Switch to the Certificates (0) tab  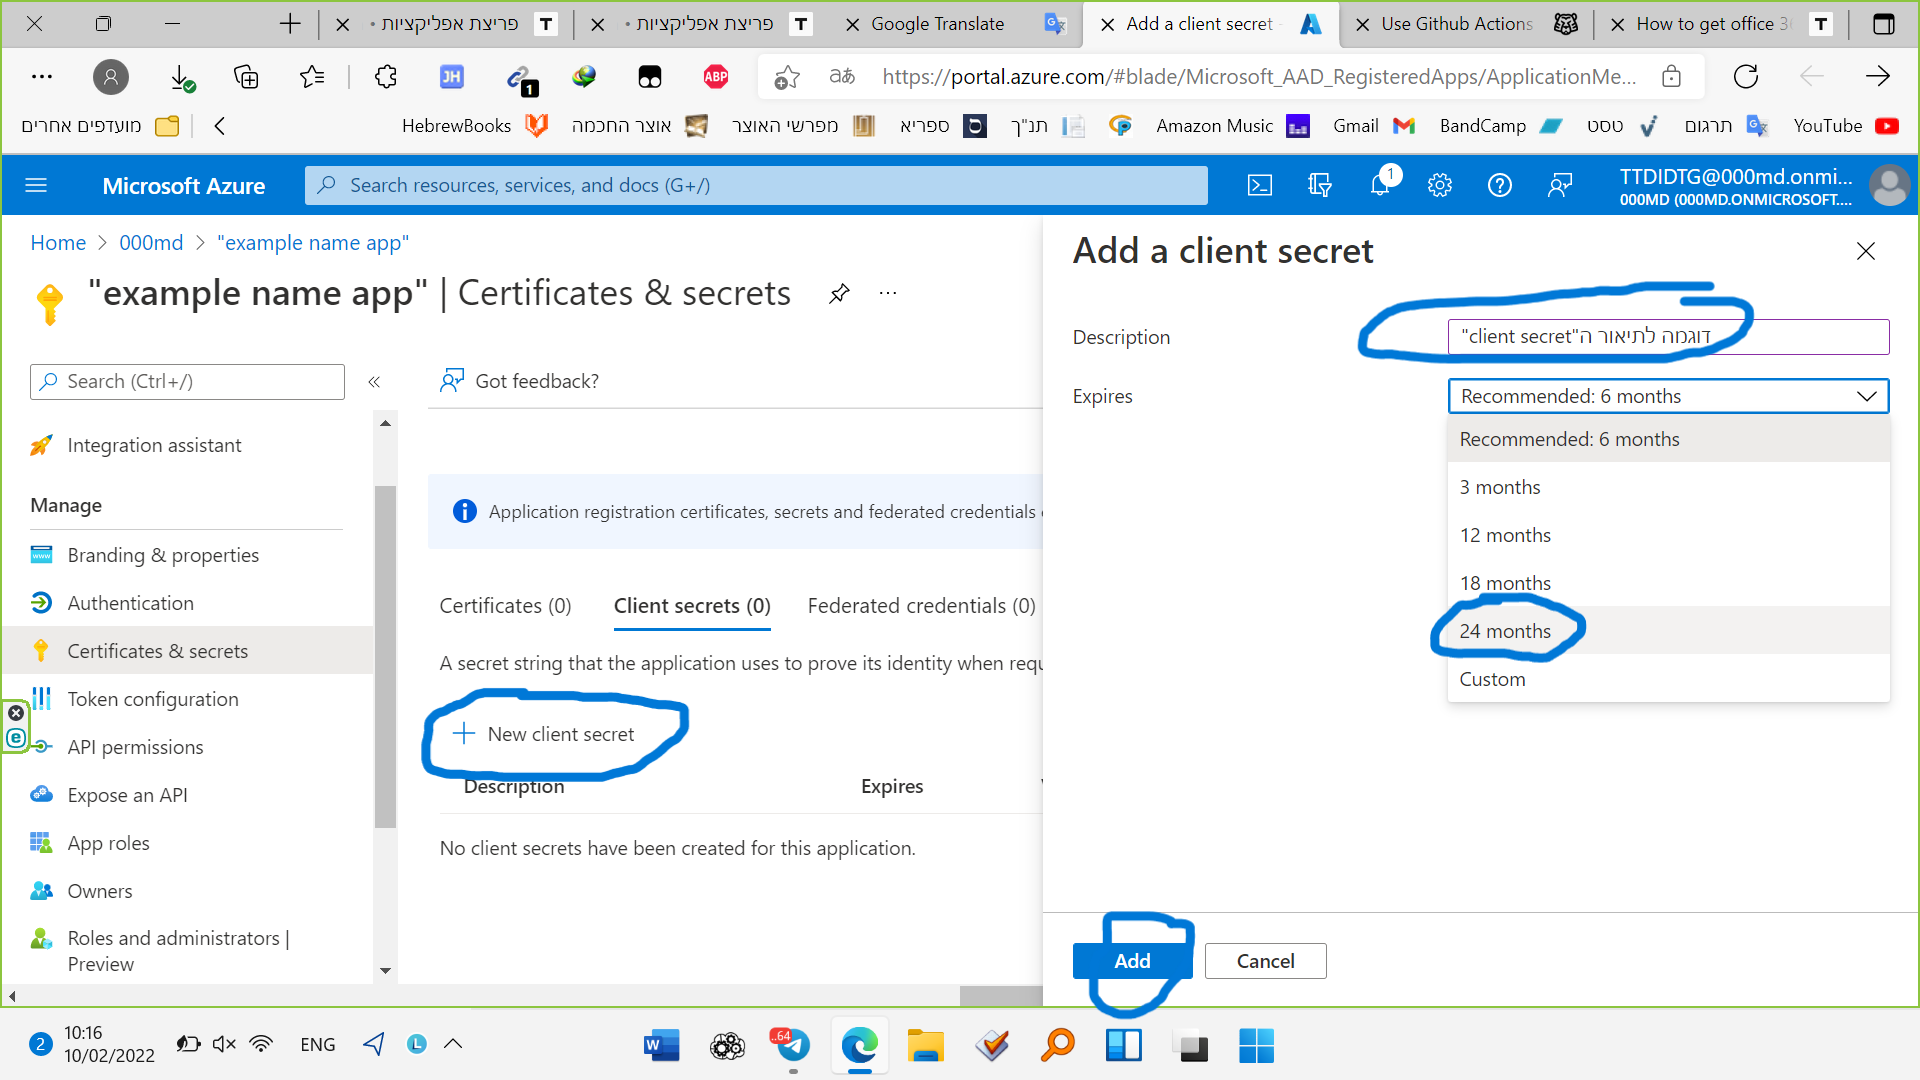tap(505, 606)
